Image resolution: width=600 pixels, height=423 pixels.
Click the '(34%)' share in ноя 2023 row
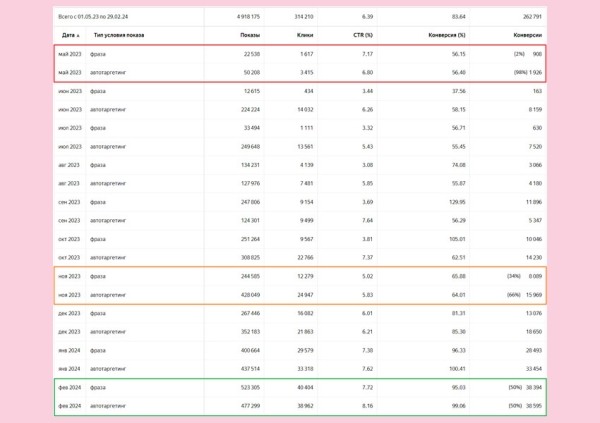pyautogui.click(x=514, y=276)
